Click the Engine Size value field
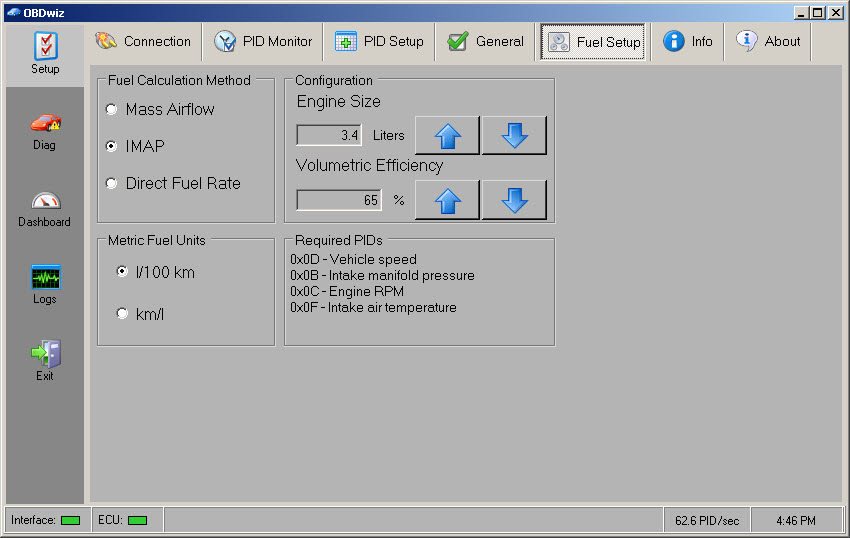Screen dimensions: 850x538 (x=329, y=135)
